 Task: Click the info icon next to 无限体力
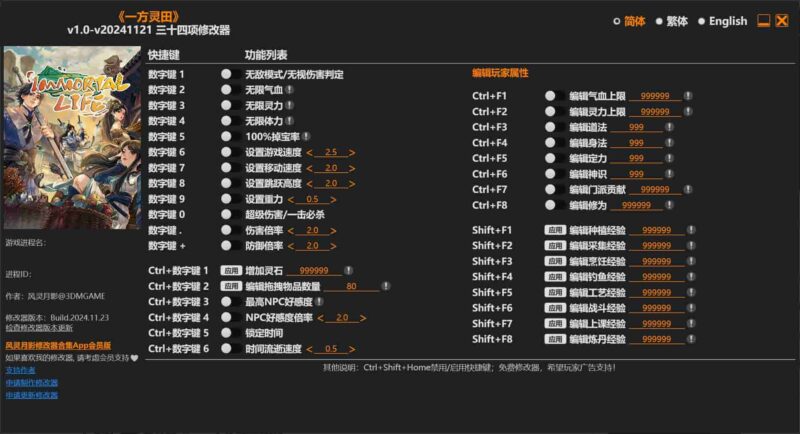(289, 121)
